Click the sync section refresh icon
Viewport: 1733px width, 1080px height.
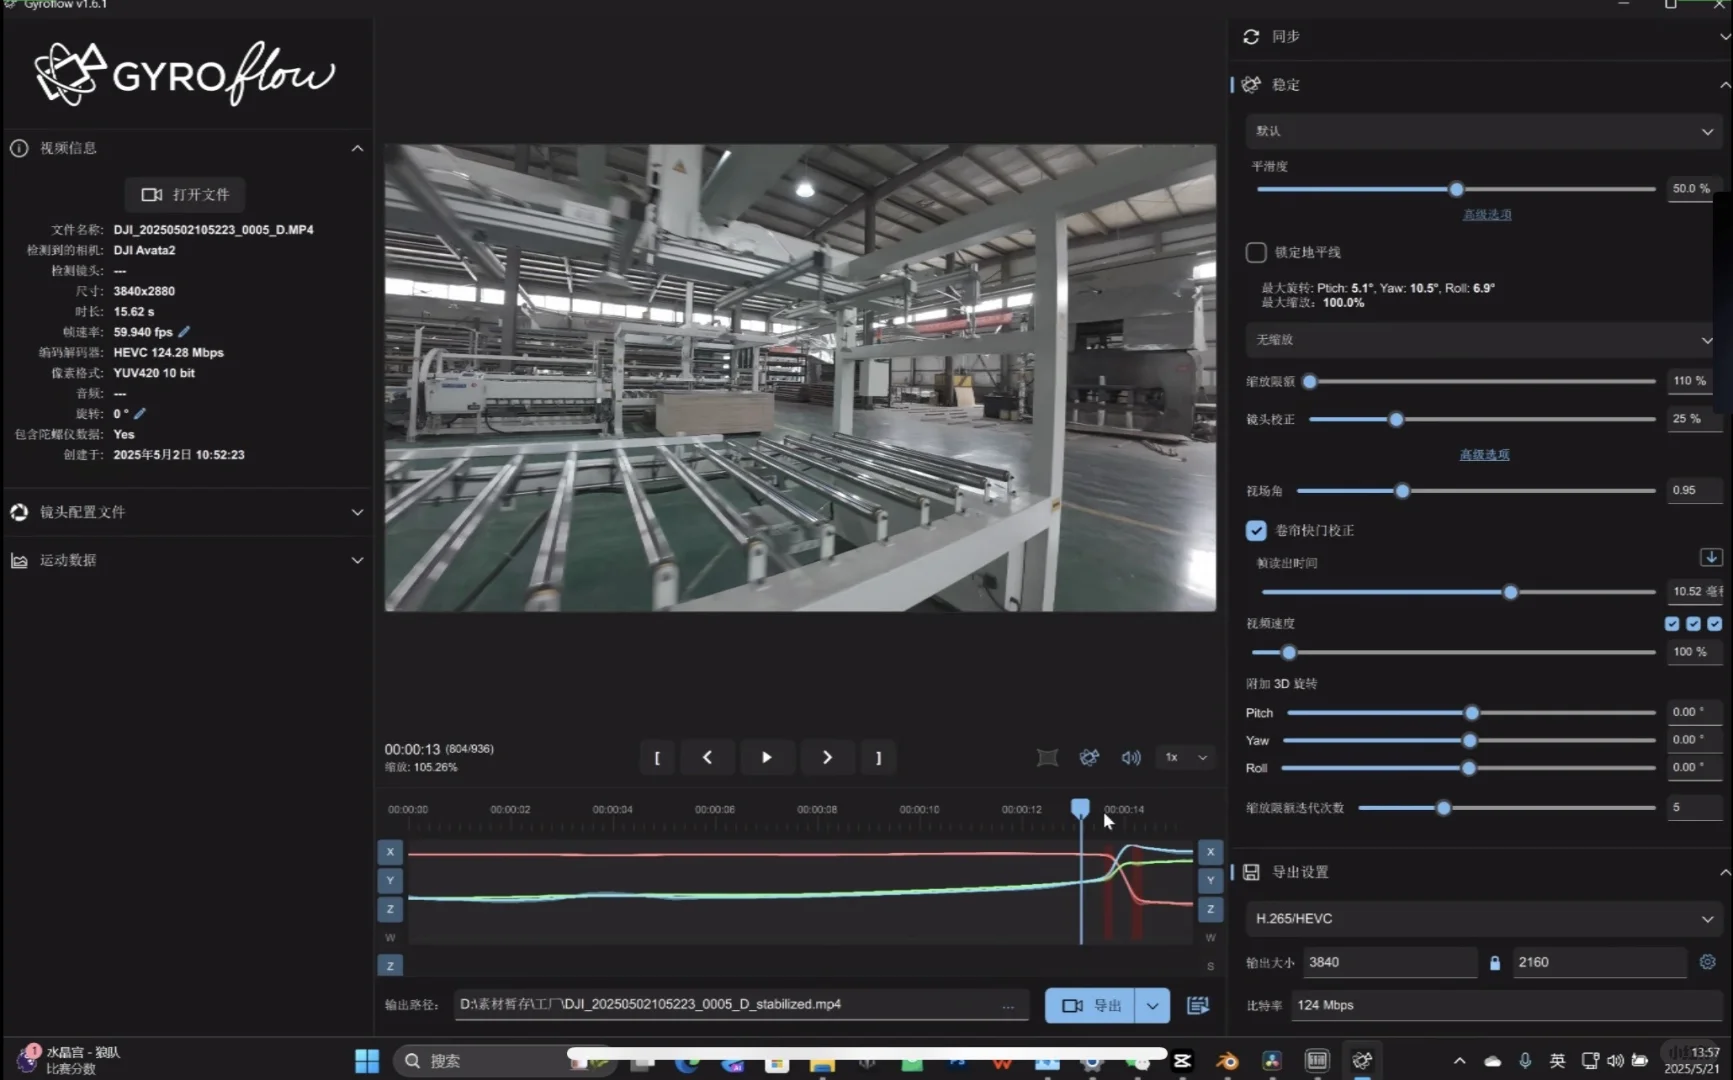tap(1251, 37)
